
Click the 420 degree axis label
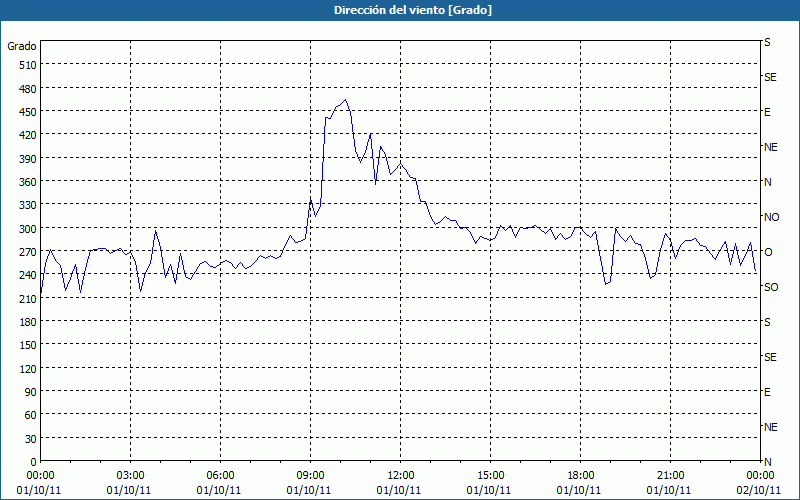click(28, 135)
